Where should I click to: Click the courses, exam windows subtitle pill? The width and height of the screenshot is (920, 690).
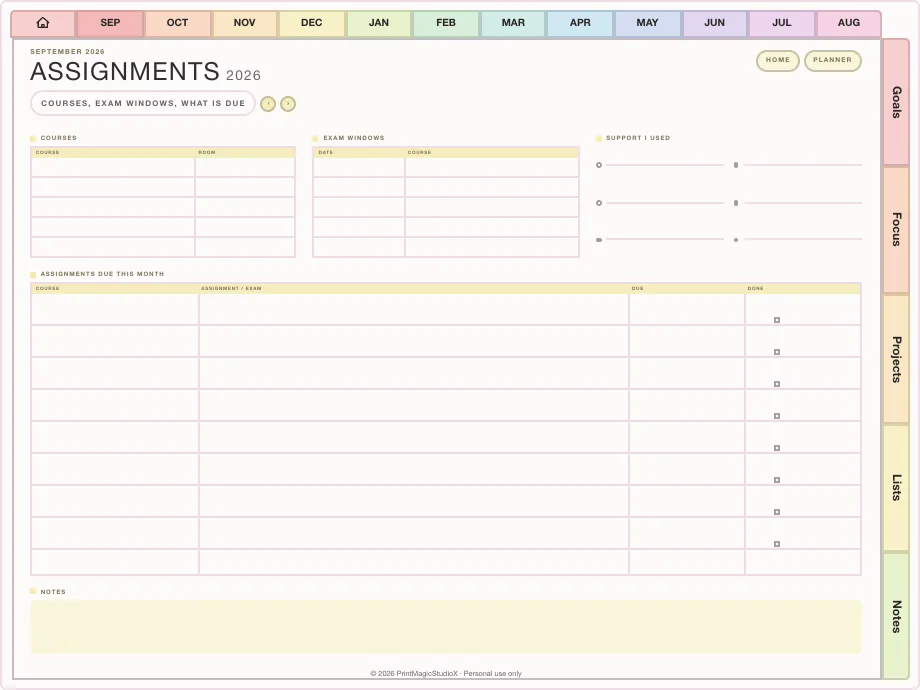click(143, 103)
